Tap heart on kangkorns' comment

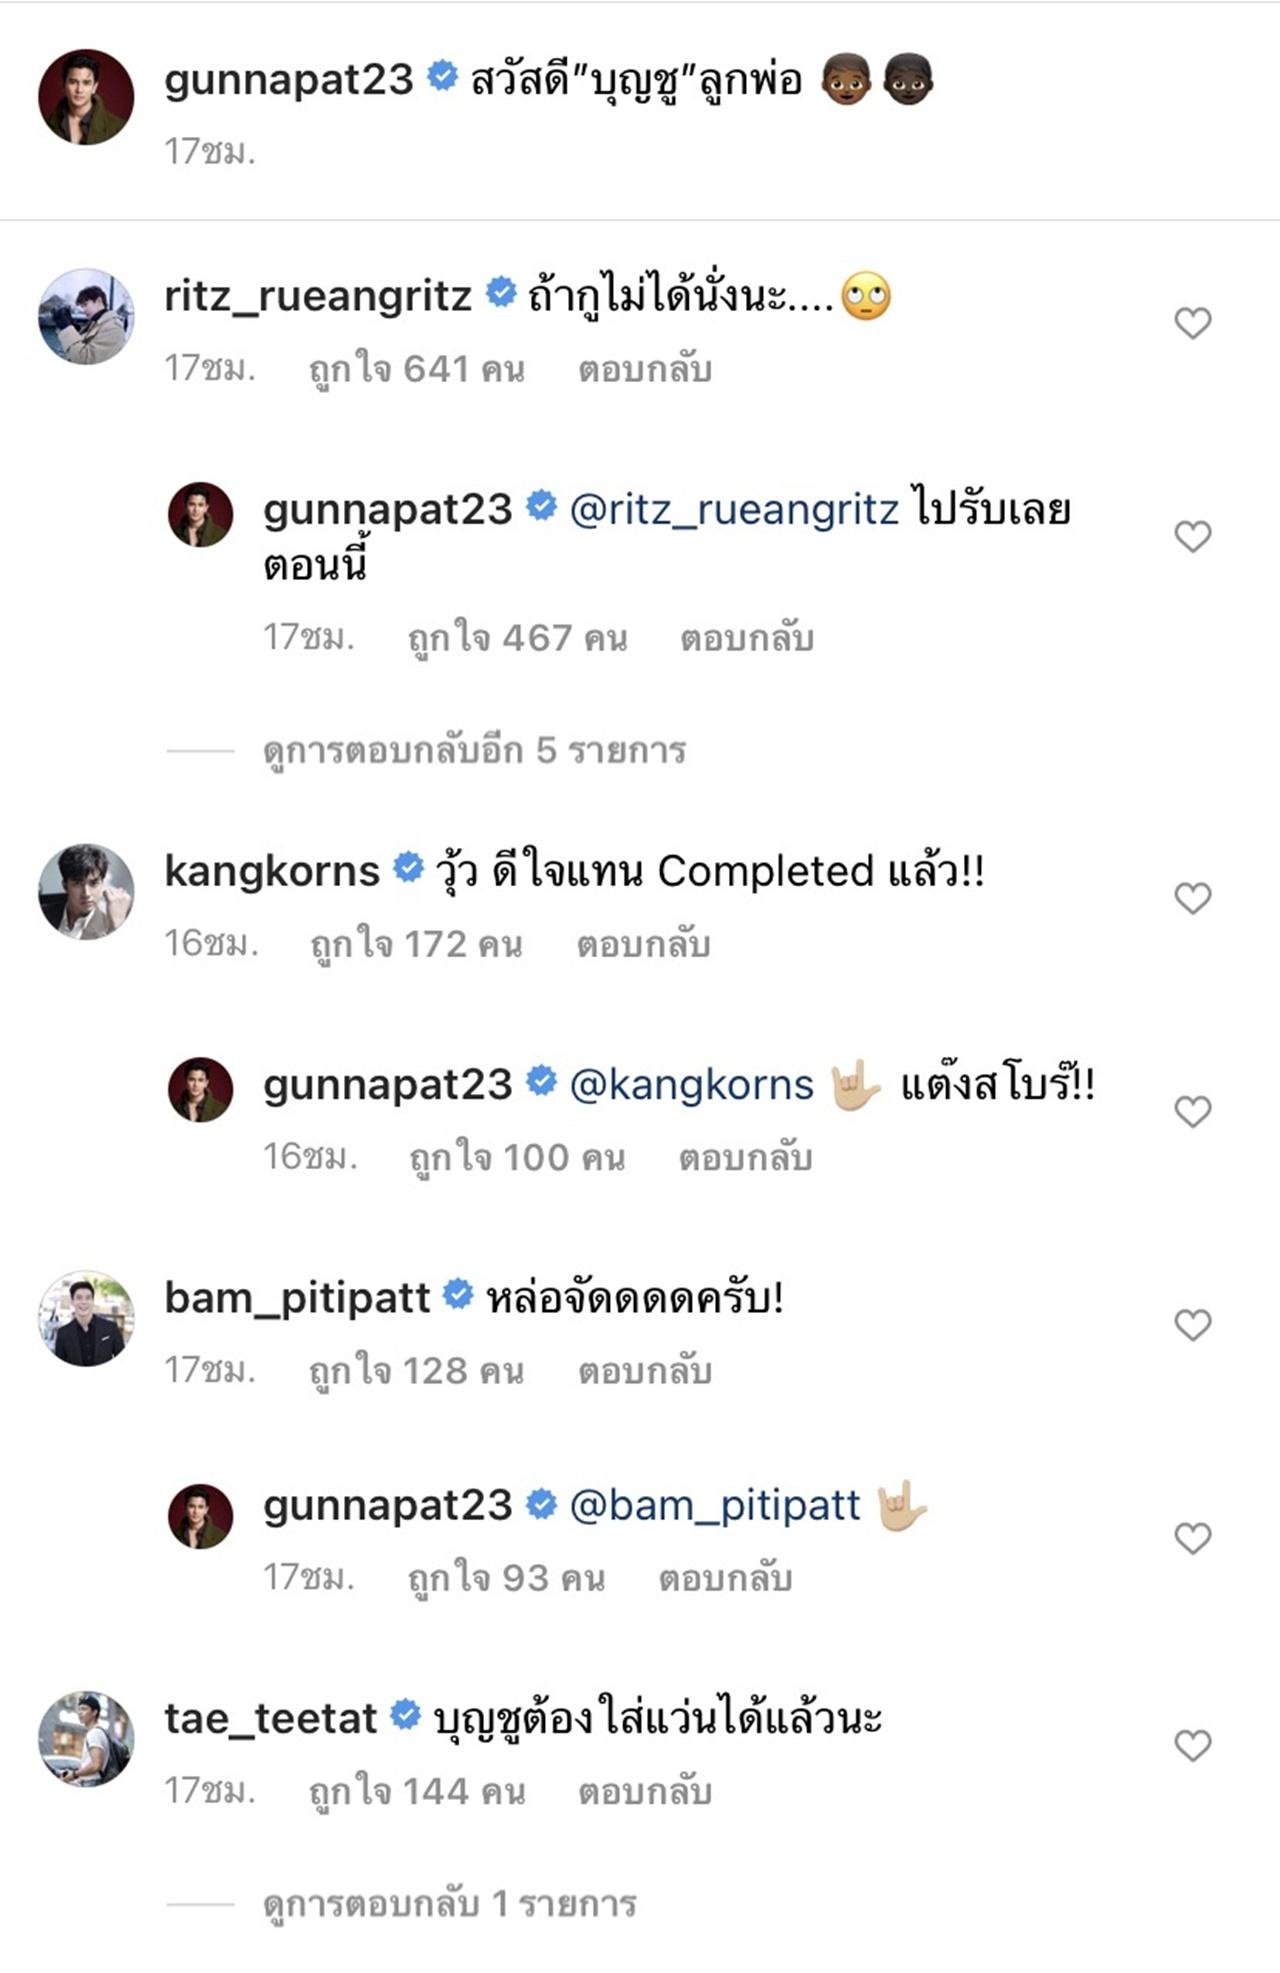[1192, 898]
